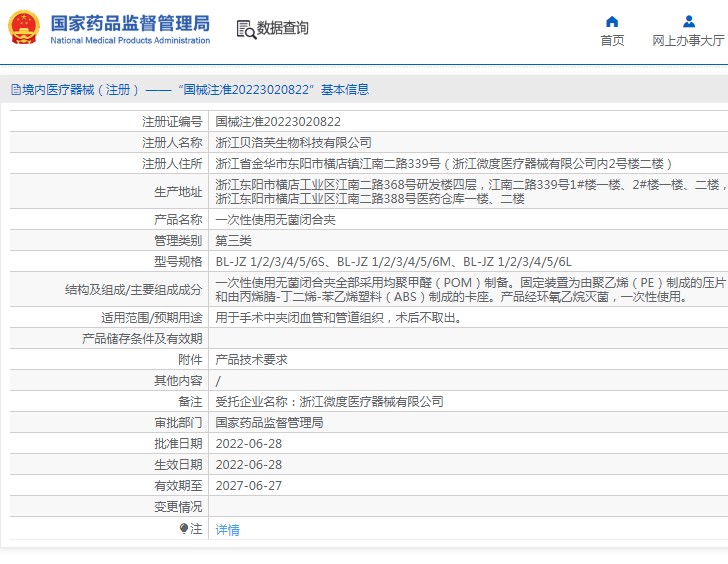Click the 其他内容 row label
728x564 pixels.
point(178,381)
